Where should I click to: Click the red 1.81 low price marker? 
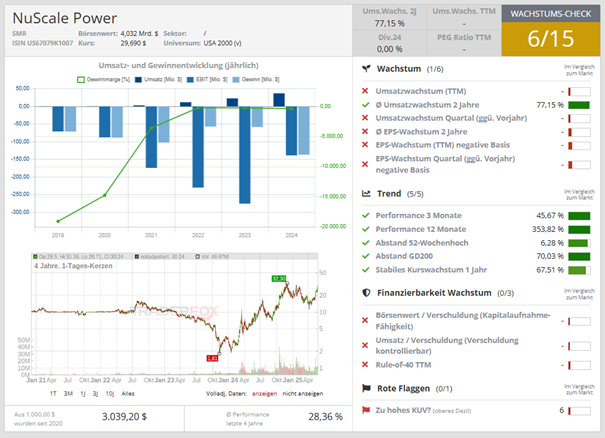point(212,359)
